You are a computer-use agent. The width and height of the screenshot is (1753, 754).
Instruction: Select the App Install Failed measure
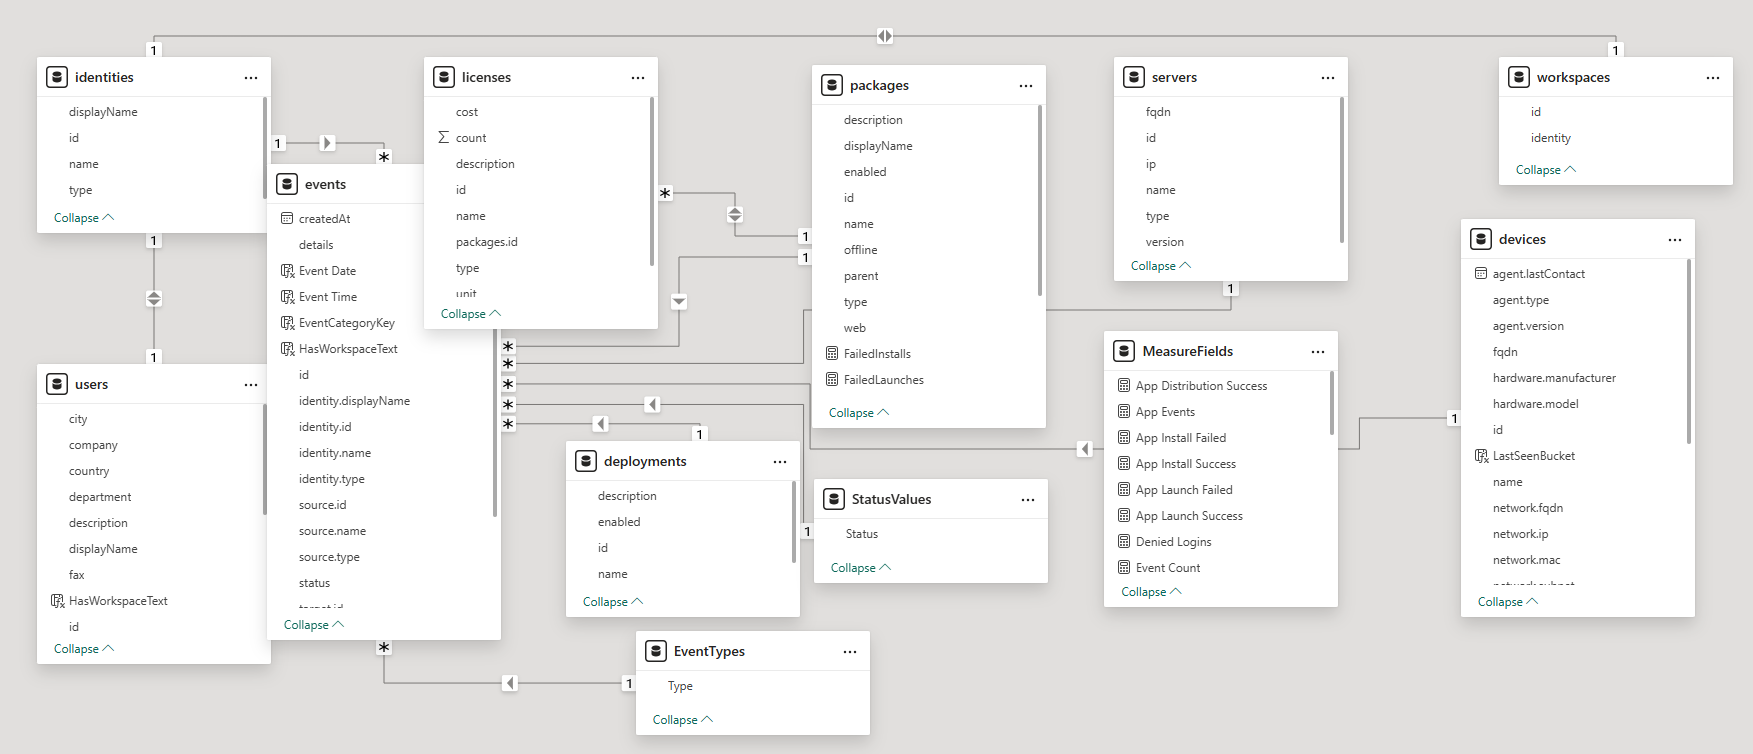pyautogui.click(x=1180, y=438)
